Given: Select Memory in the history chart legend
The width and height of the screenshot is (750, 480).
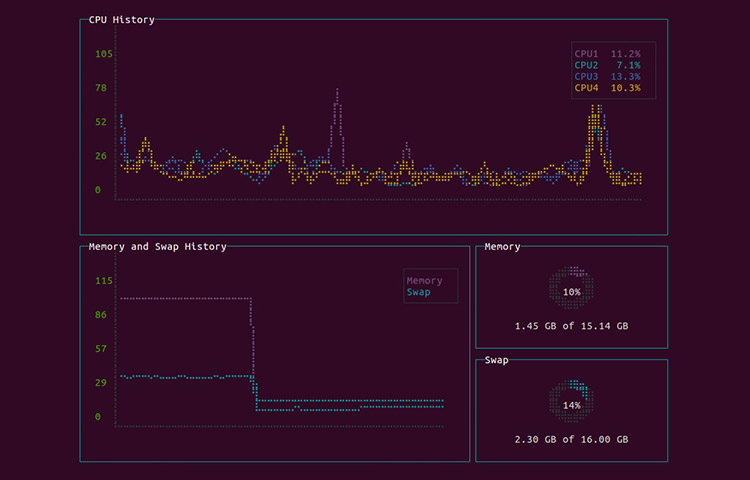Looking at the screenshot, I should [x=424, y=281].
